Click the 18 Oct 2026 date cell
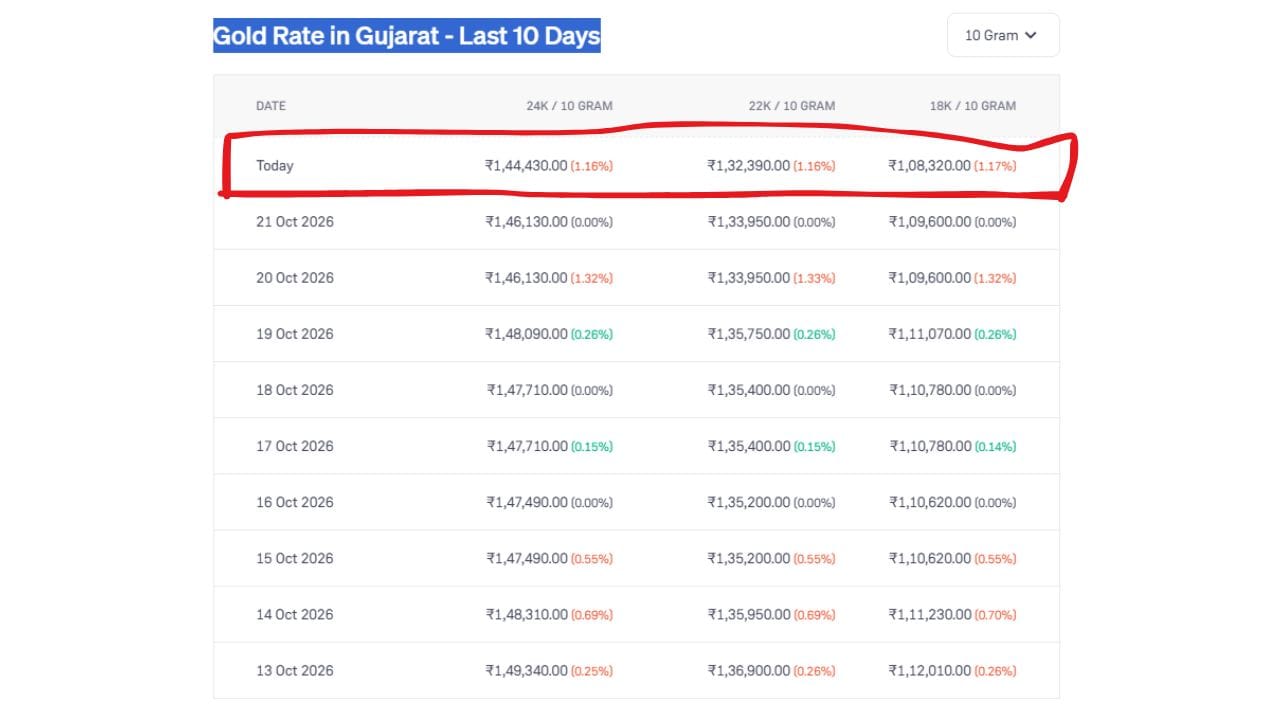 coord(295,390)
